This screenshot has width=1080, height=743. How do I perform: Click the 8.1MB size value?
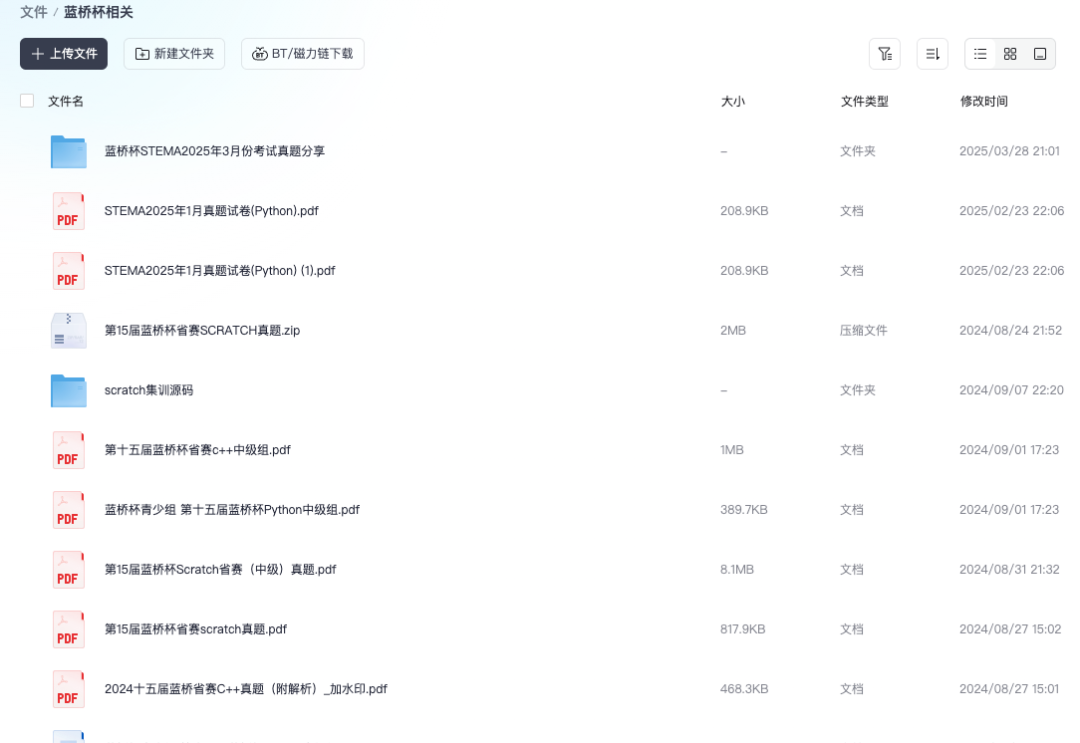tap(737, 569)
